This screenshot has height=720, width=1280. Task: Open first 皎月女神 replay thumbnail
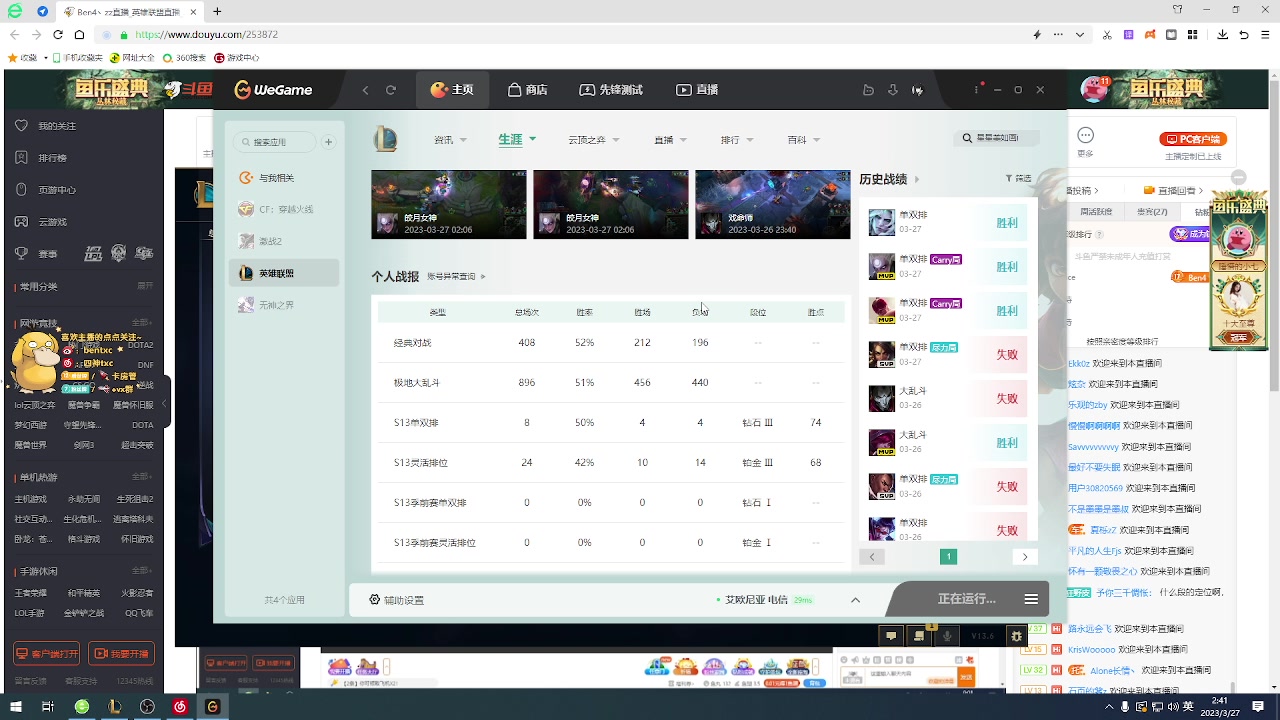pos(448,204)
